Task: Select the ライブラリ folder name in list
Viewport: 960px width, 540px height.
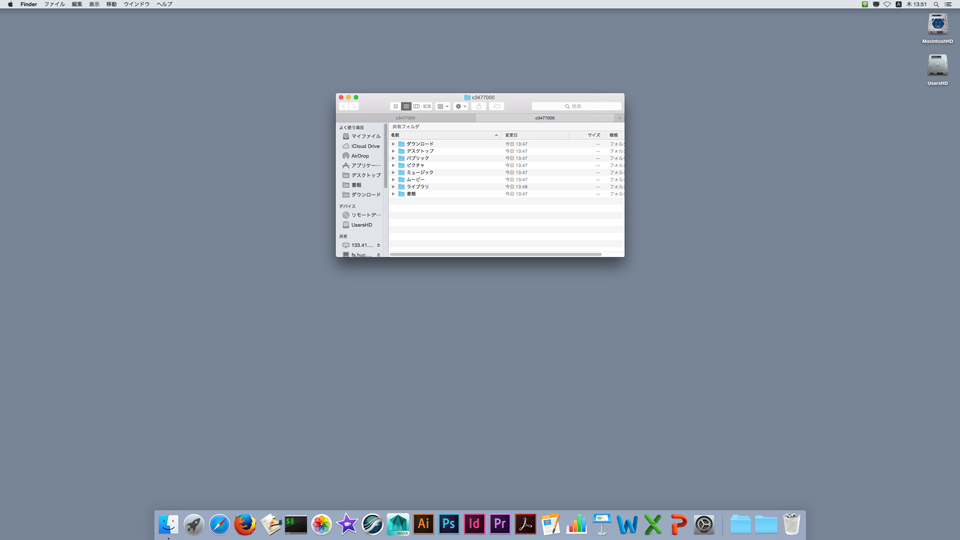Action: [418, 187]
